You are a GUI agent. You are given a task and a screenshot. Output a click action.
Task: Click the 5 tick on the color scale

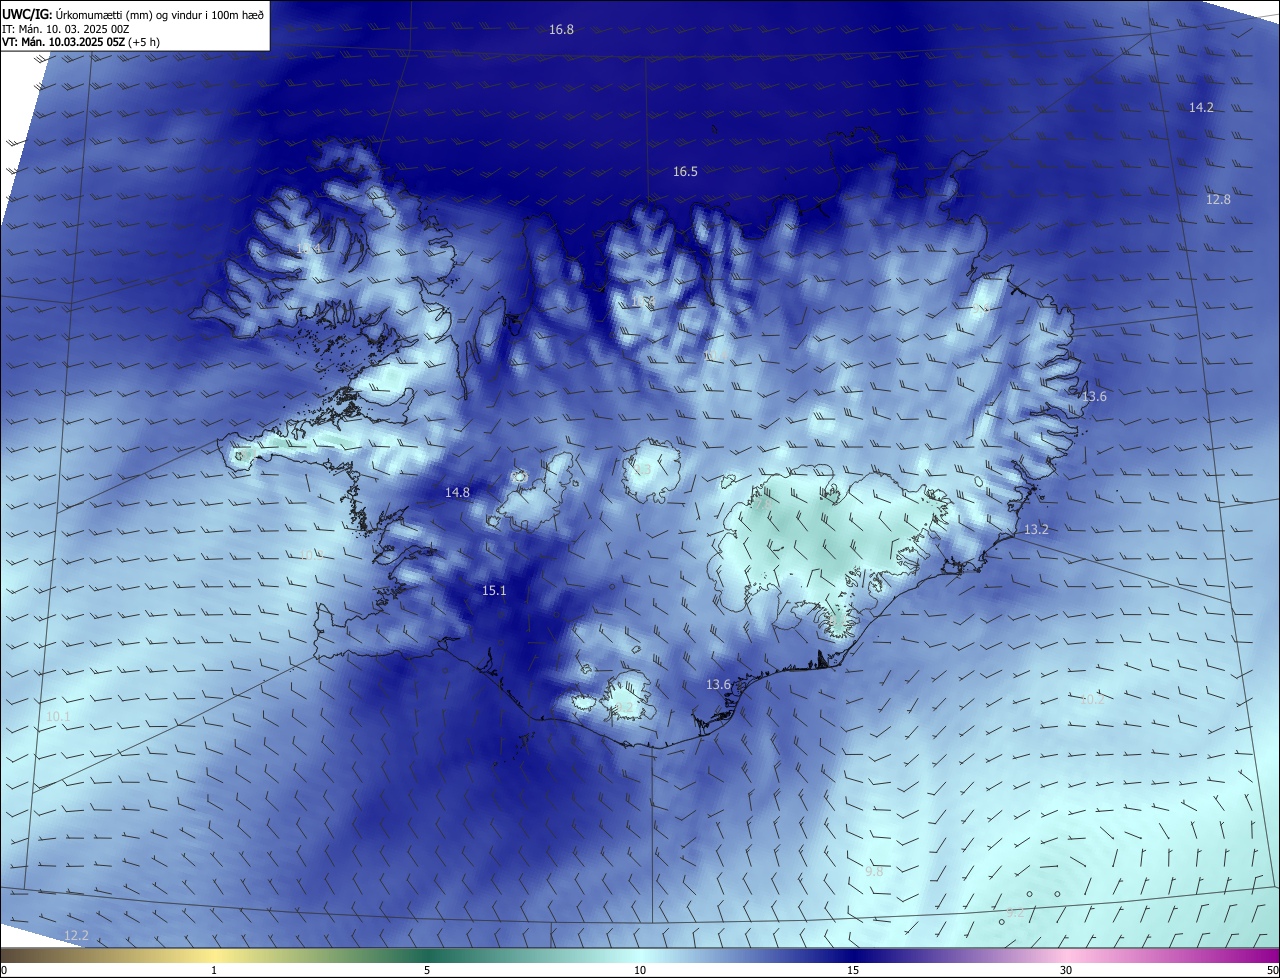coord(427,970)
